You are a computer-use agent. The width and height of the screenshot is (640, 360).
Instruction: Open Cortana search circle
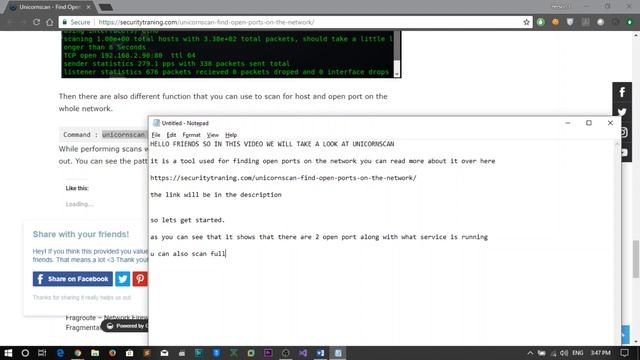click(25, 353)
